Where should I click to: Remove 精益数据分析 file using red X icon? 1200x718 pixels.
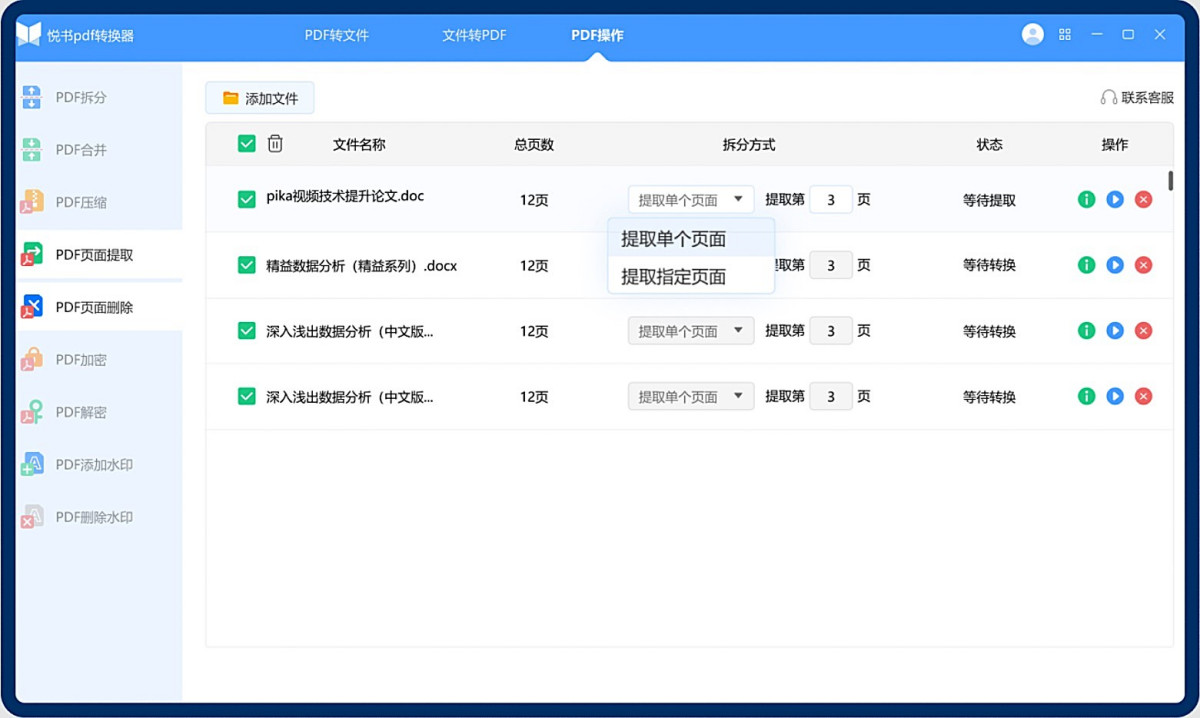[x=1143, y=265]
